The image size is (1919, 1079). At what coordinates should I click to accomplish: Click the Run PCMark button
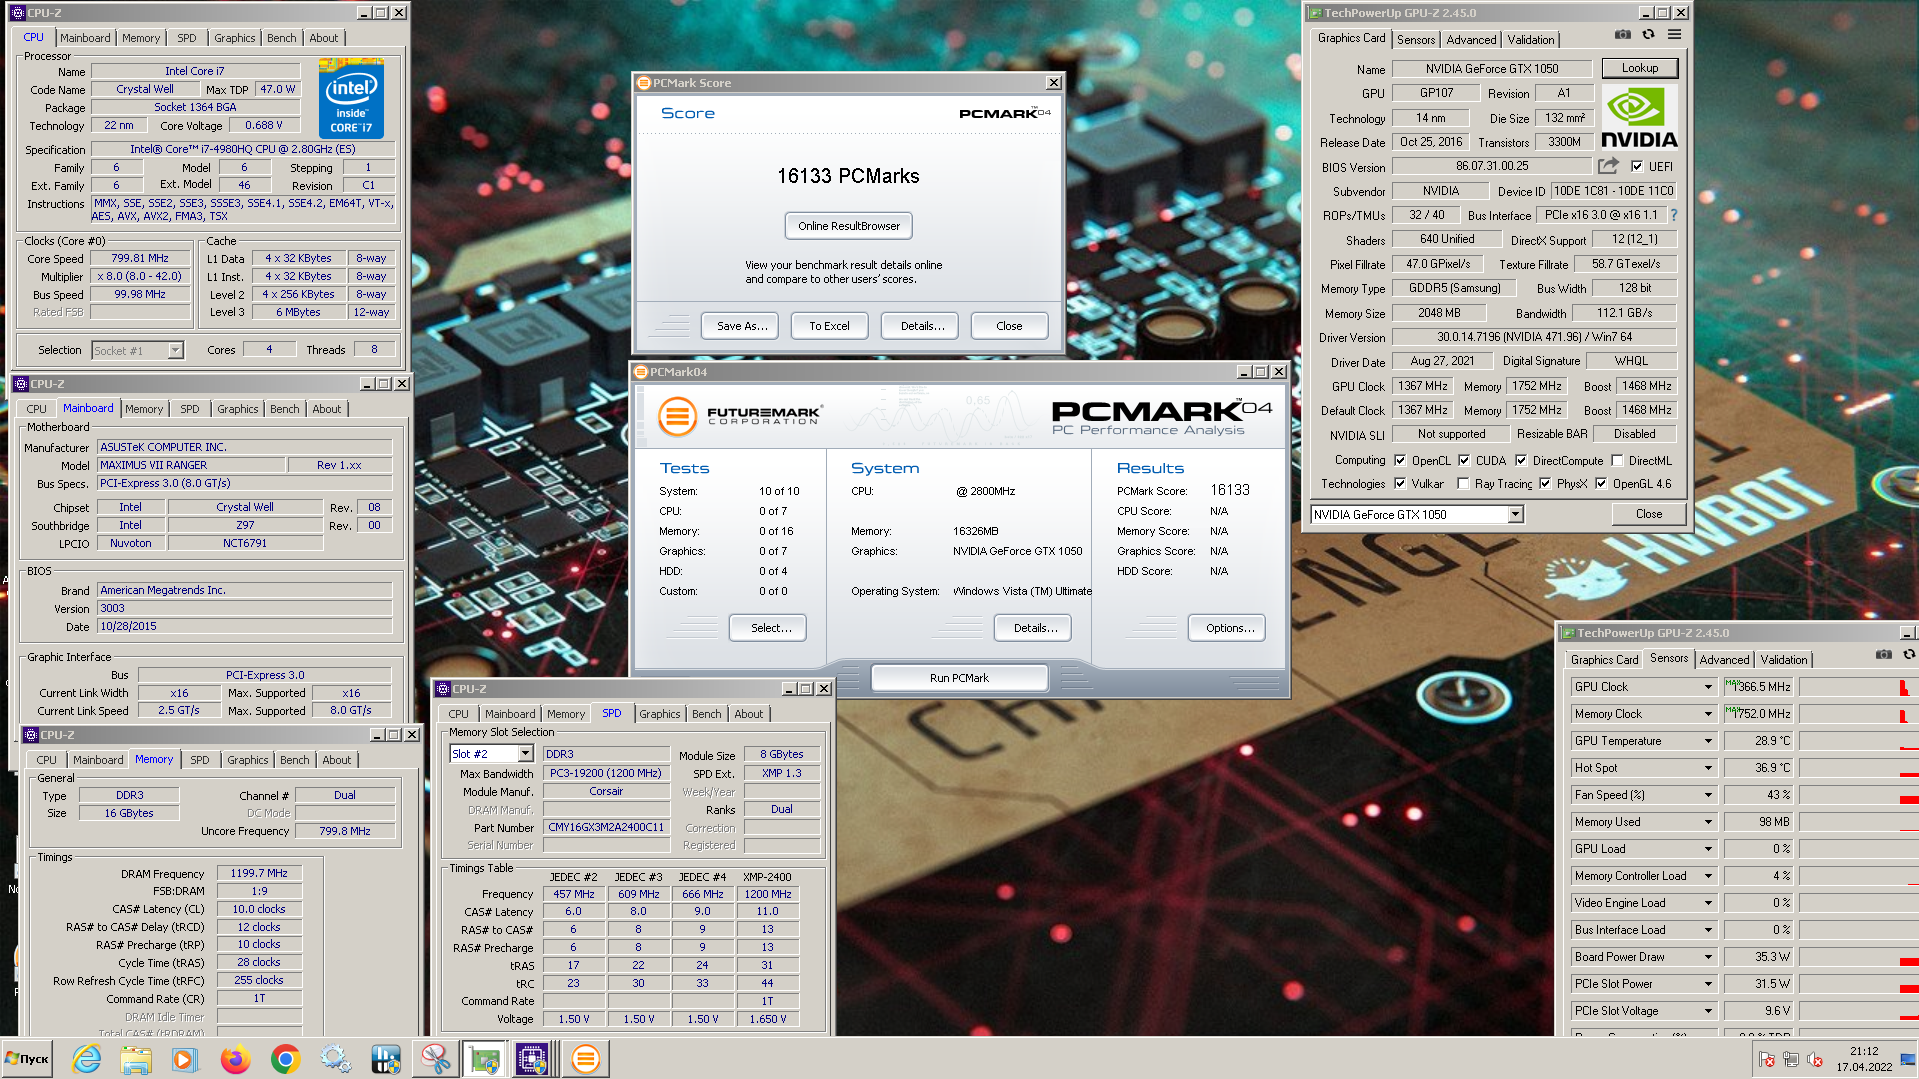coord(959,678)
